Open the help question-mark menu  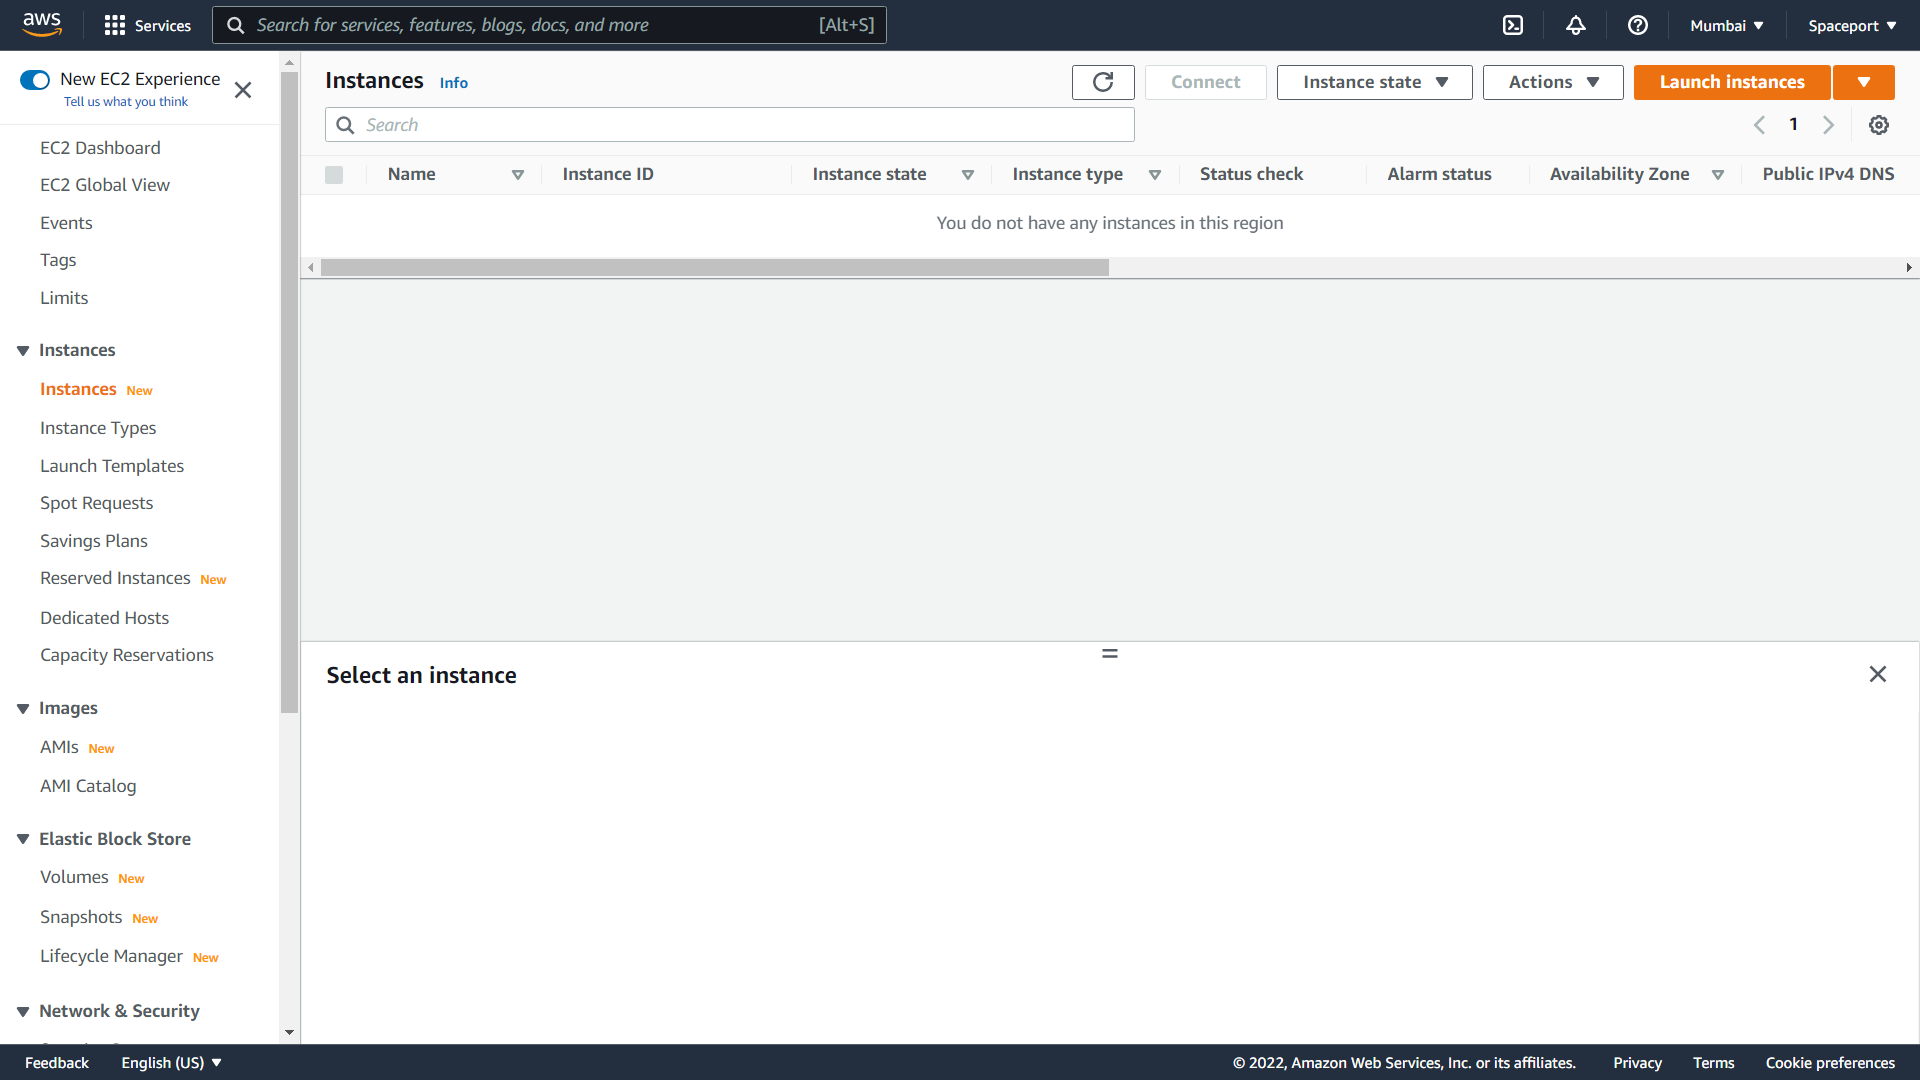click(1638, 25)
